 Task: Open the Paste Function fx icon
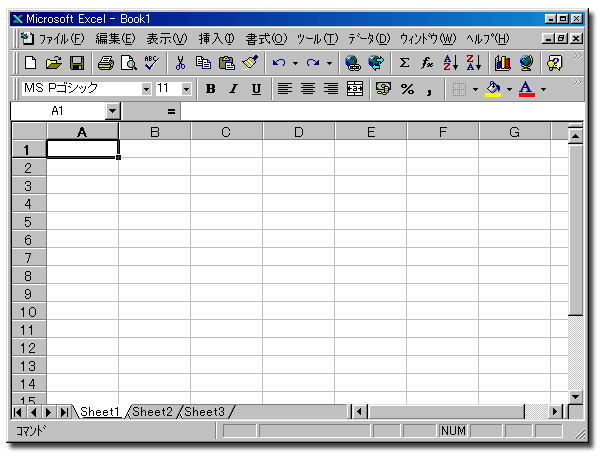(427, 63)
